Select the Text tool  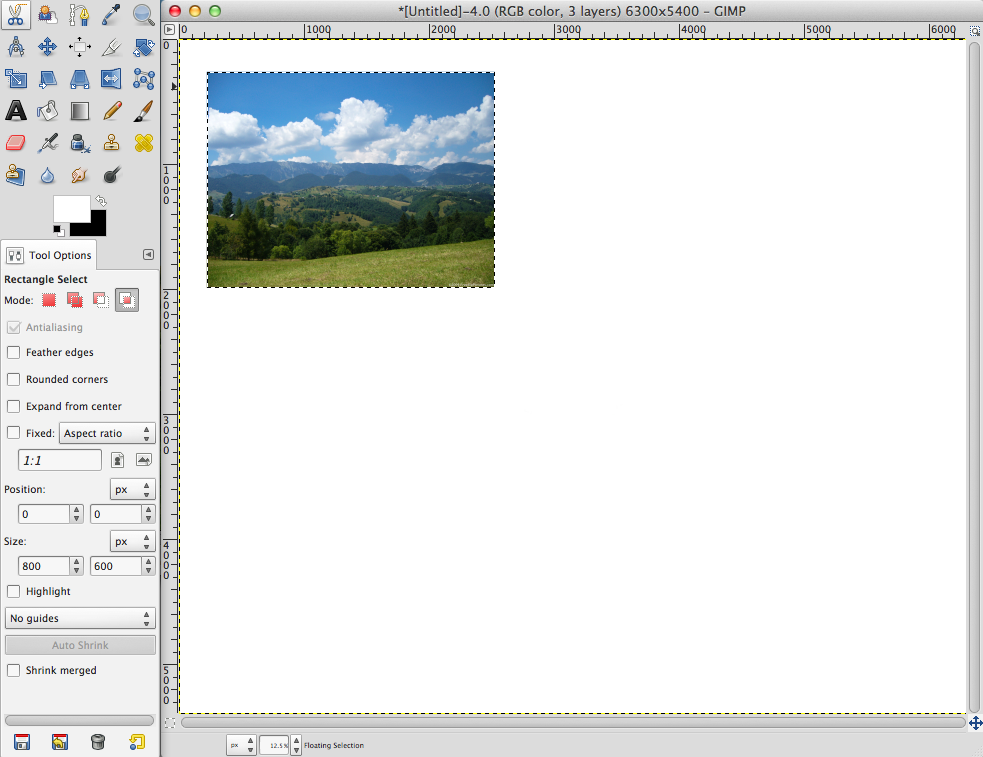click(x=16, y=111)
